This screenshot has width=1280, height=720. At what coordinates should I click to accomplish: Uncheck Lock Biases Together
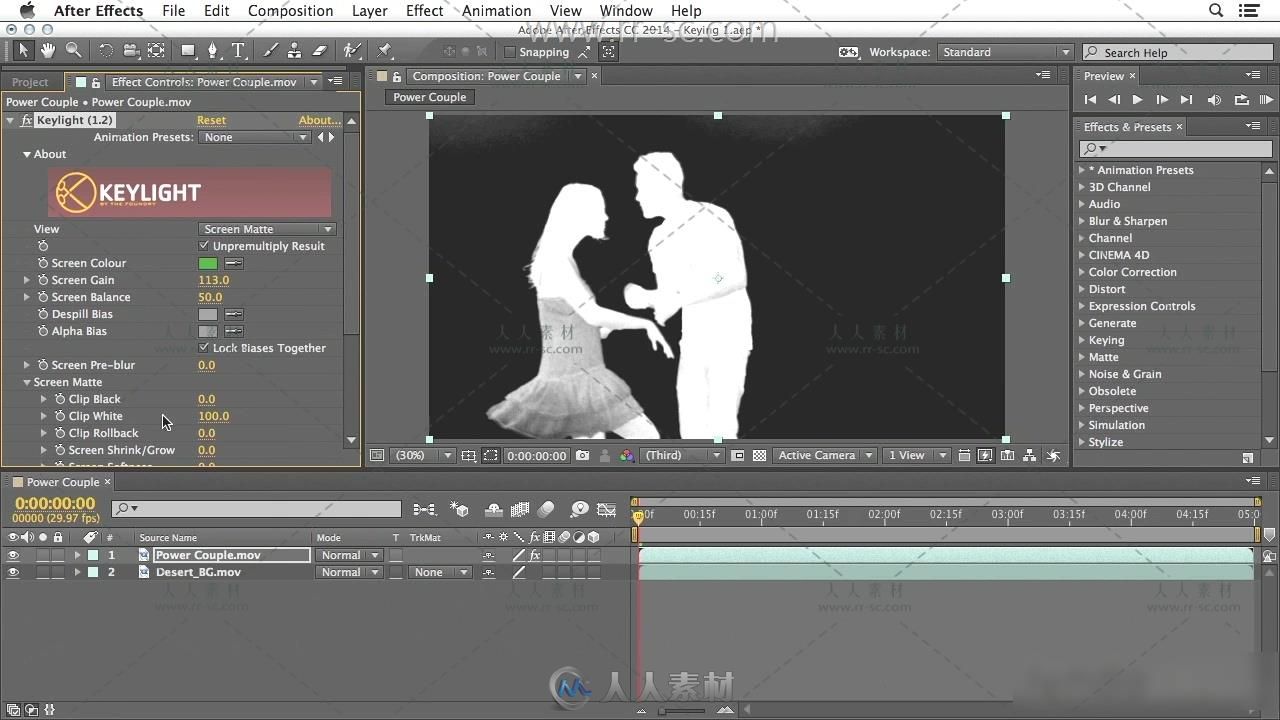(x=204, y=348)
